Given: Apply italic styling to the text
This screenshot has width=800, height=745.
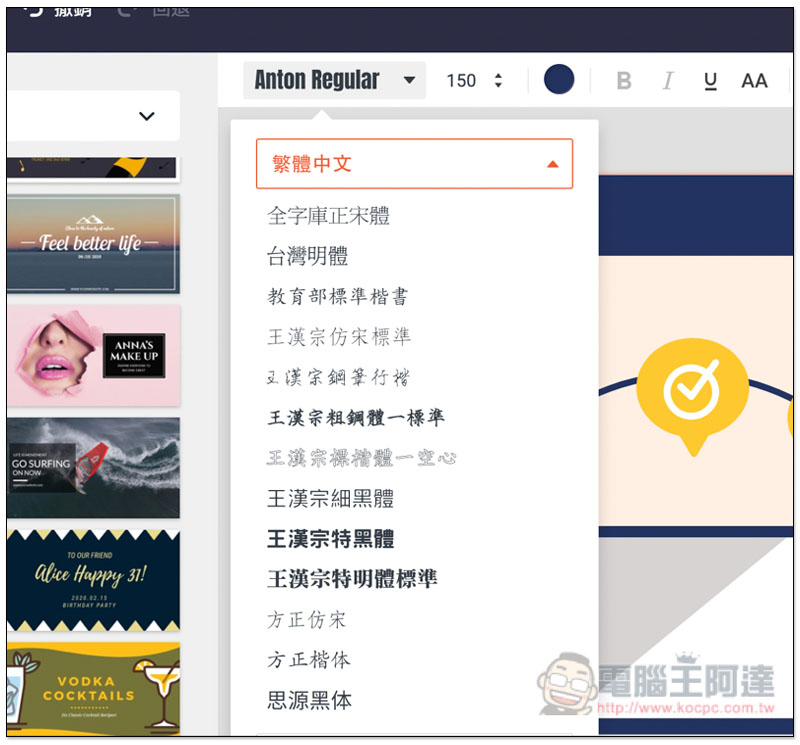Looking at the screenshot, I should (x=667, y=81).
